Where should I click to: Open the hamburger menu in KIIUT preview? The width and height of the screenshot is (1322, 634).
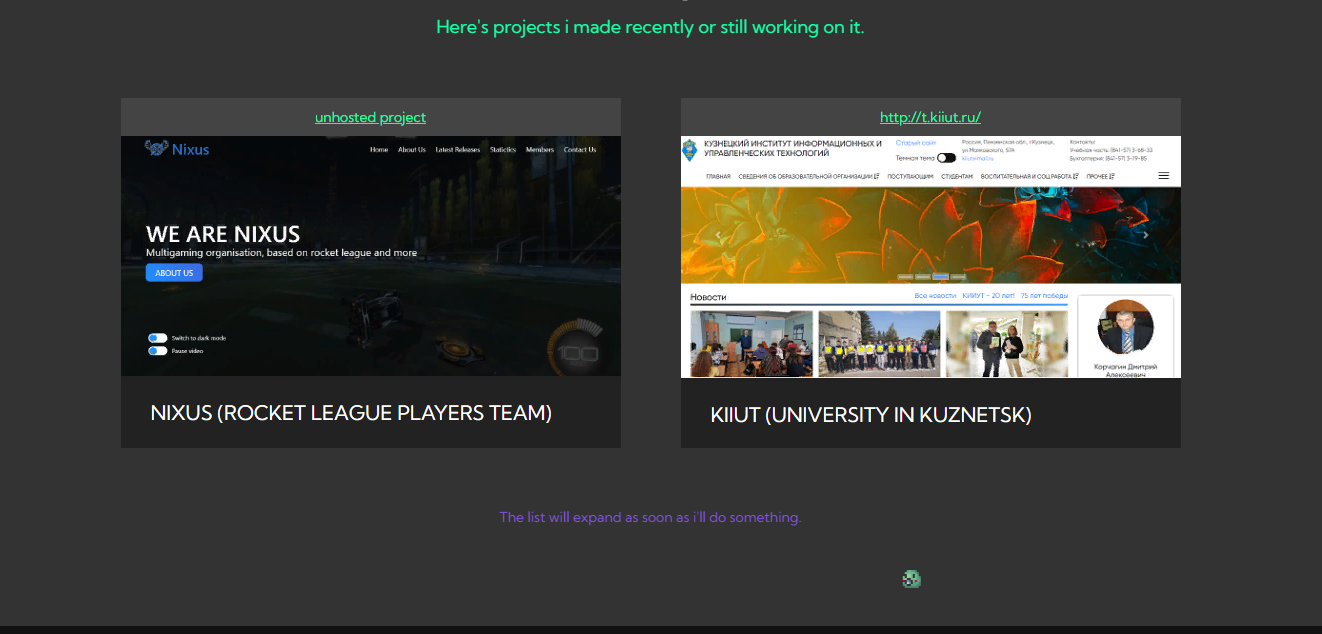coord(1164,176)
